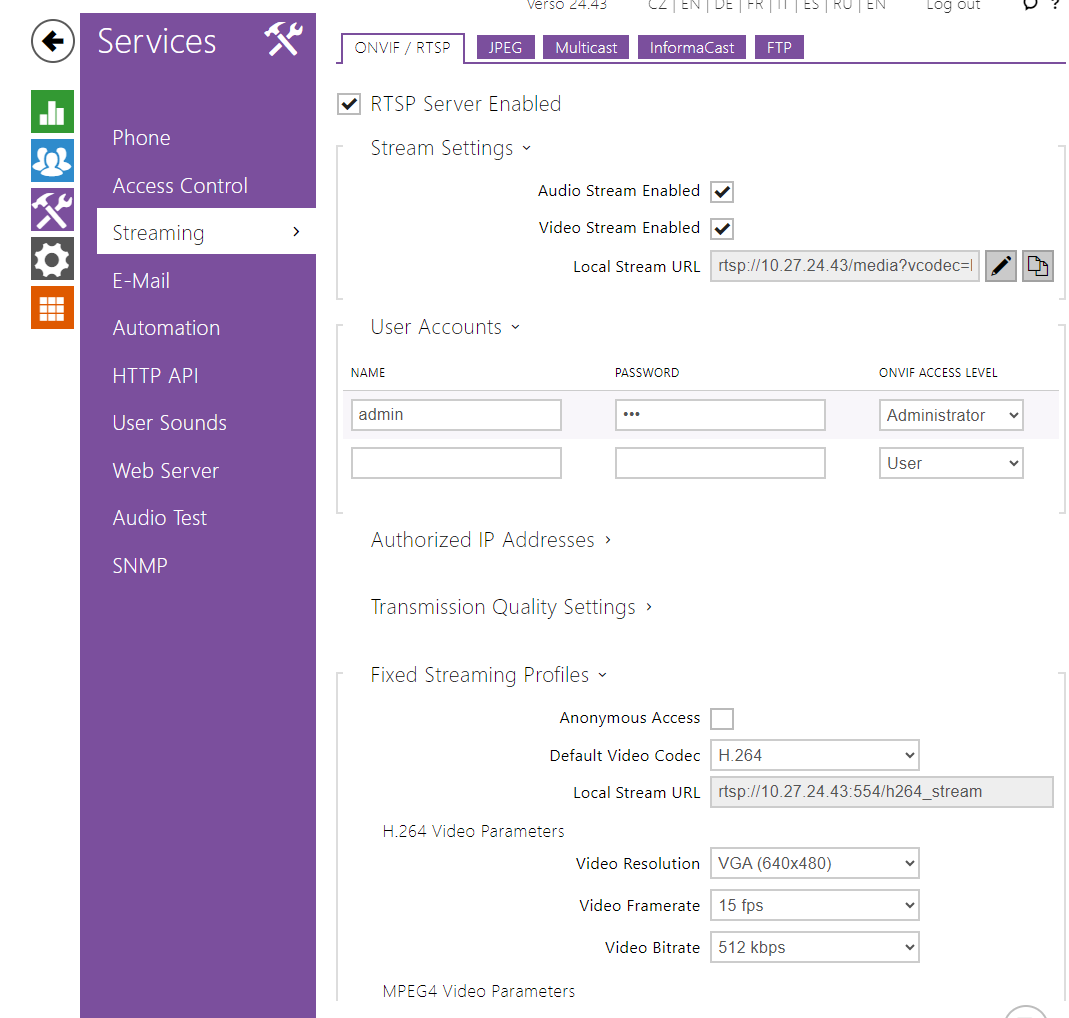
Task: Disable the RTSP Server Enabled checkbox
Action: point(349,104)
